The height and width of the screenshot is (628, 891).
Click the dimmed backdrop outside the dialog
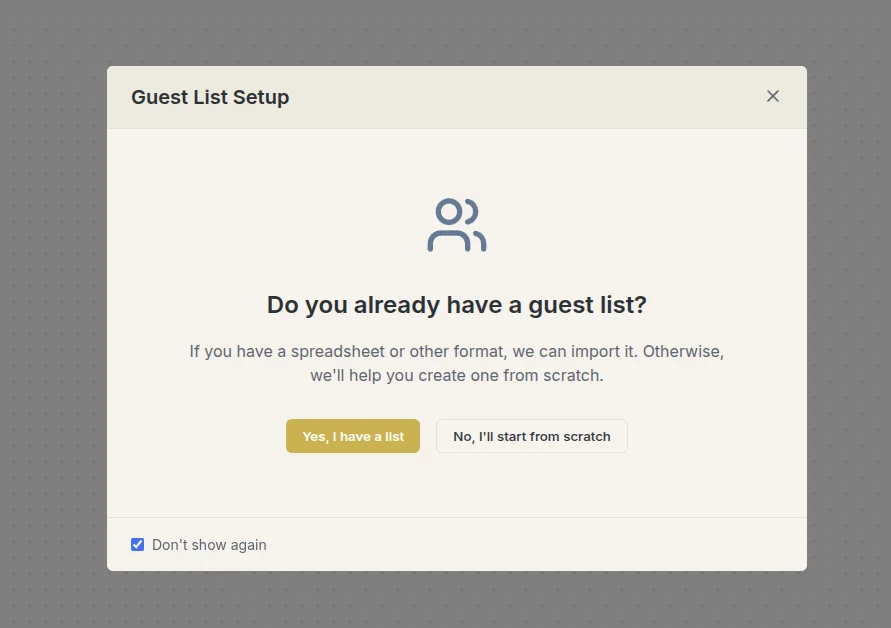[x=51, y=313]
